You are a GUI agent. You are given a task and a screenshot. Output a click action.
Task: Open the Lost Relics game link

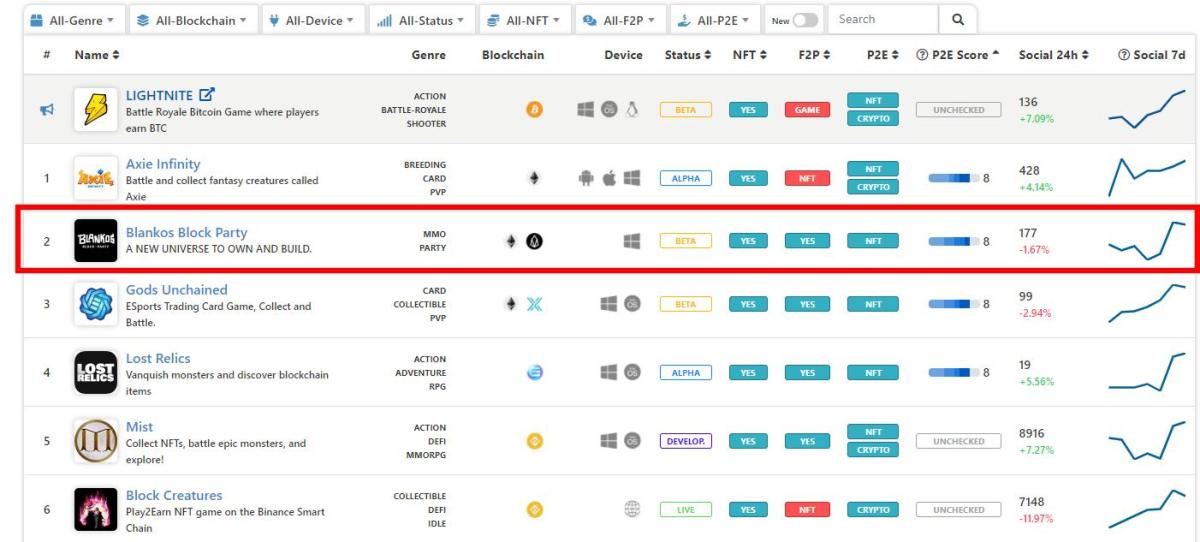coord(158,358)
